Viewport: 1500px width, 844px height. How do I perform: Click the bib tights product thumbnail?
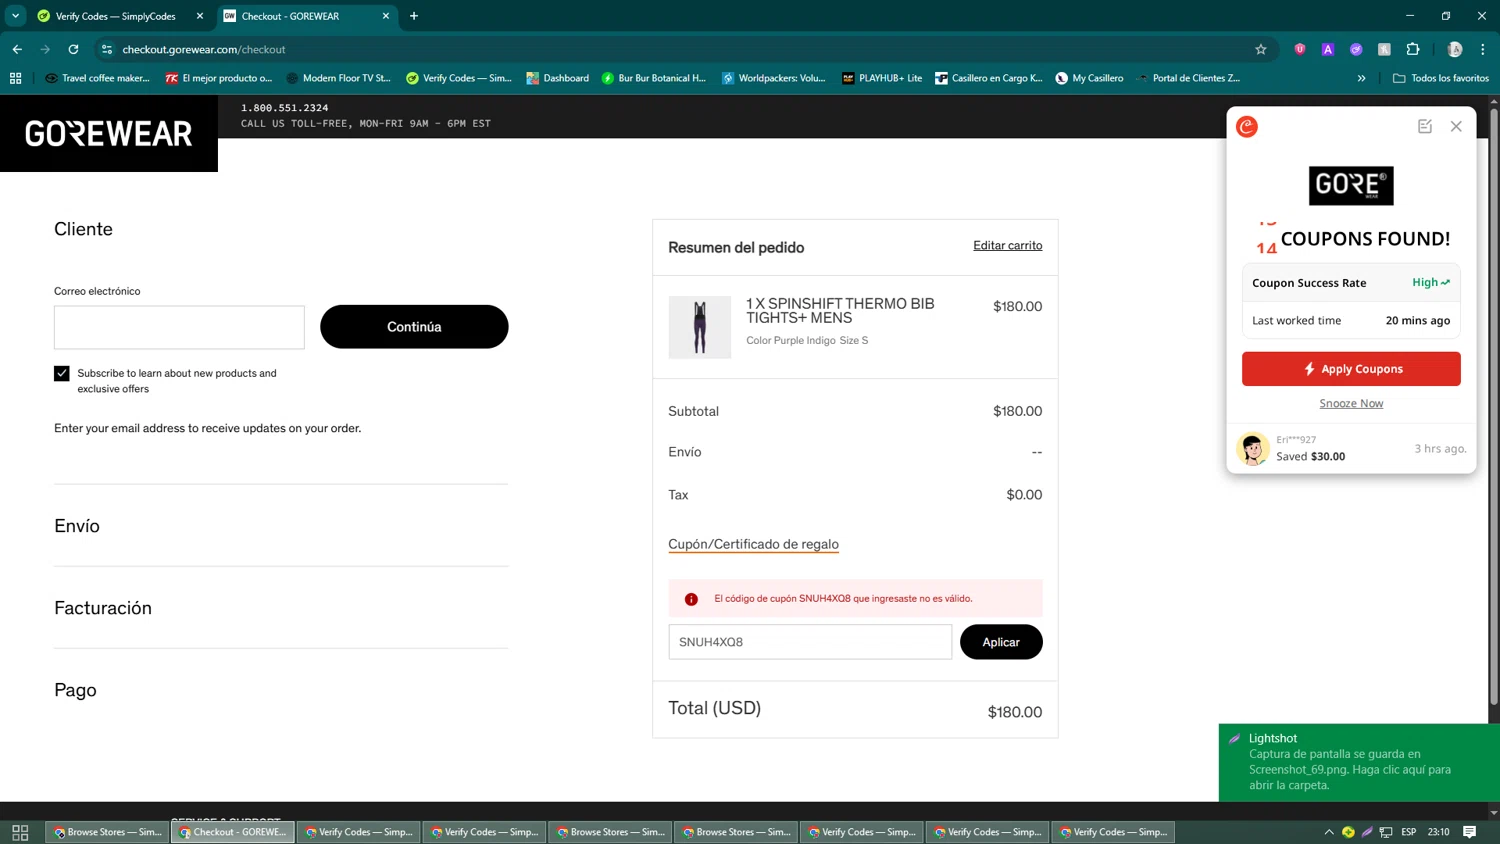pos(699,327)
